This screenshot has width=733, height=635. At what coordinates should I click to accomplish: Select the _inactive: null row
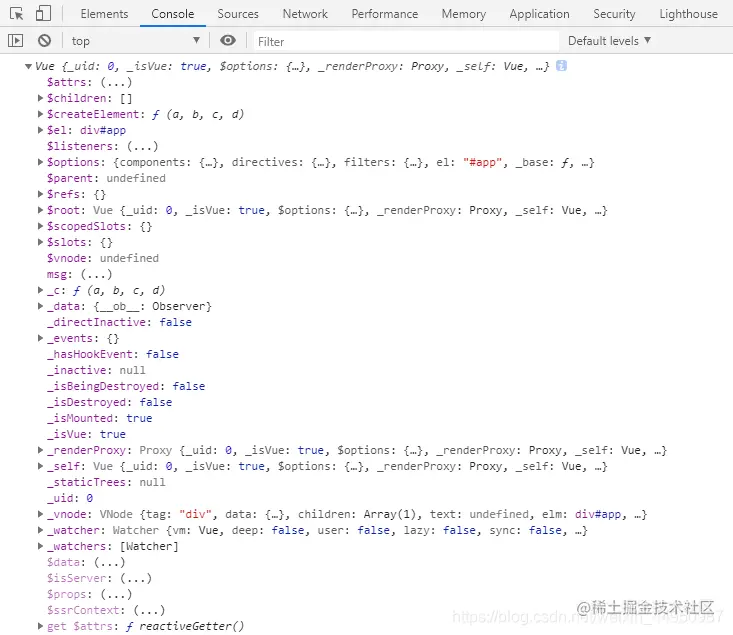coord(96,370)
